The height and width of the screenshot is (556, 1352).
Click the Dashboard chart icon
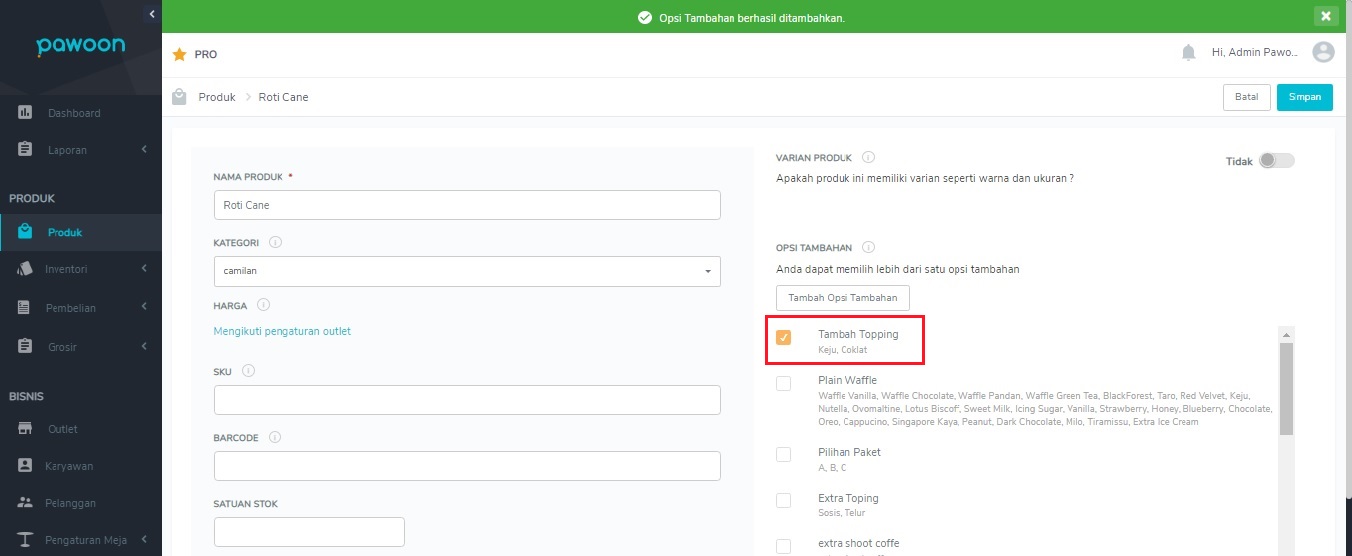[x=26, y=113]
